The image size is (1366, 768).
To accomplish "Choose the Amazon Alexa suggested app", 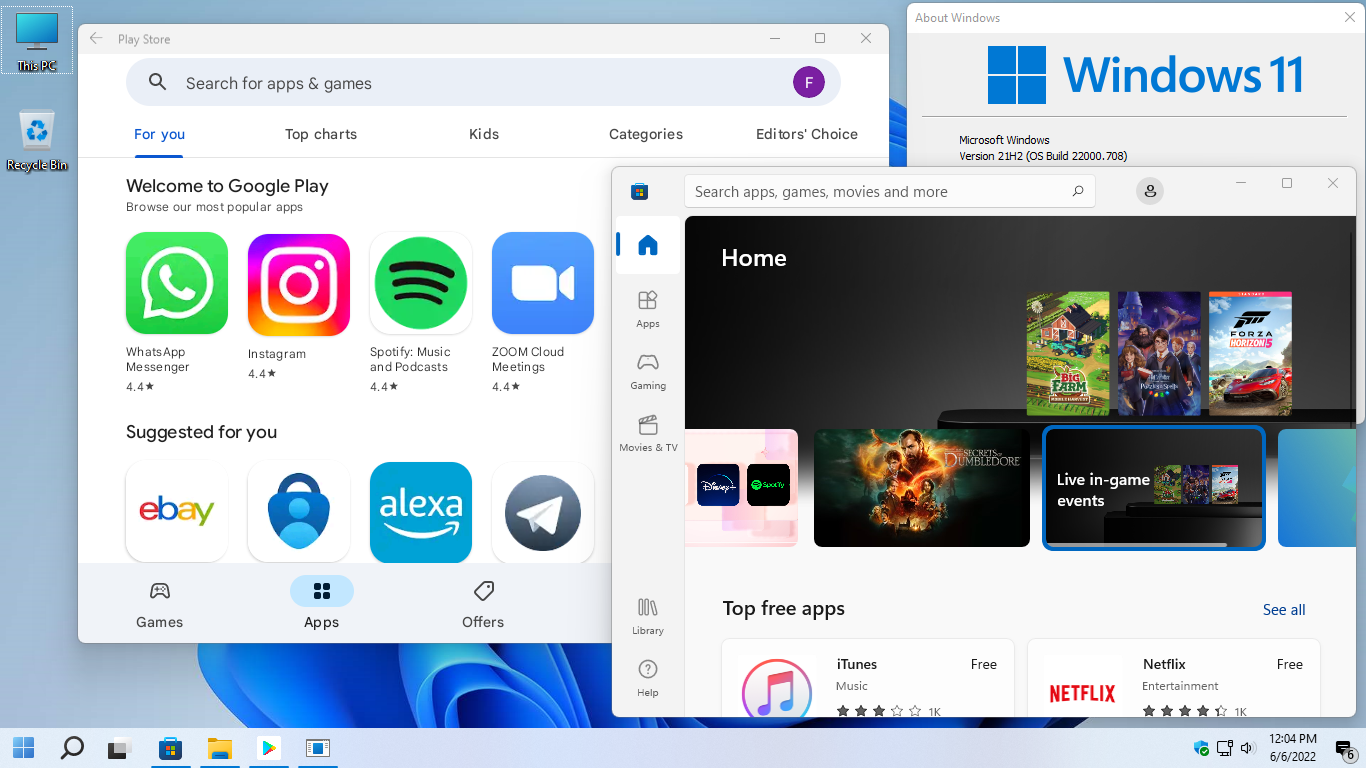I will pos(421,511).
